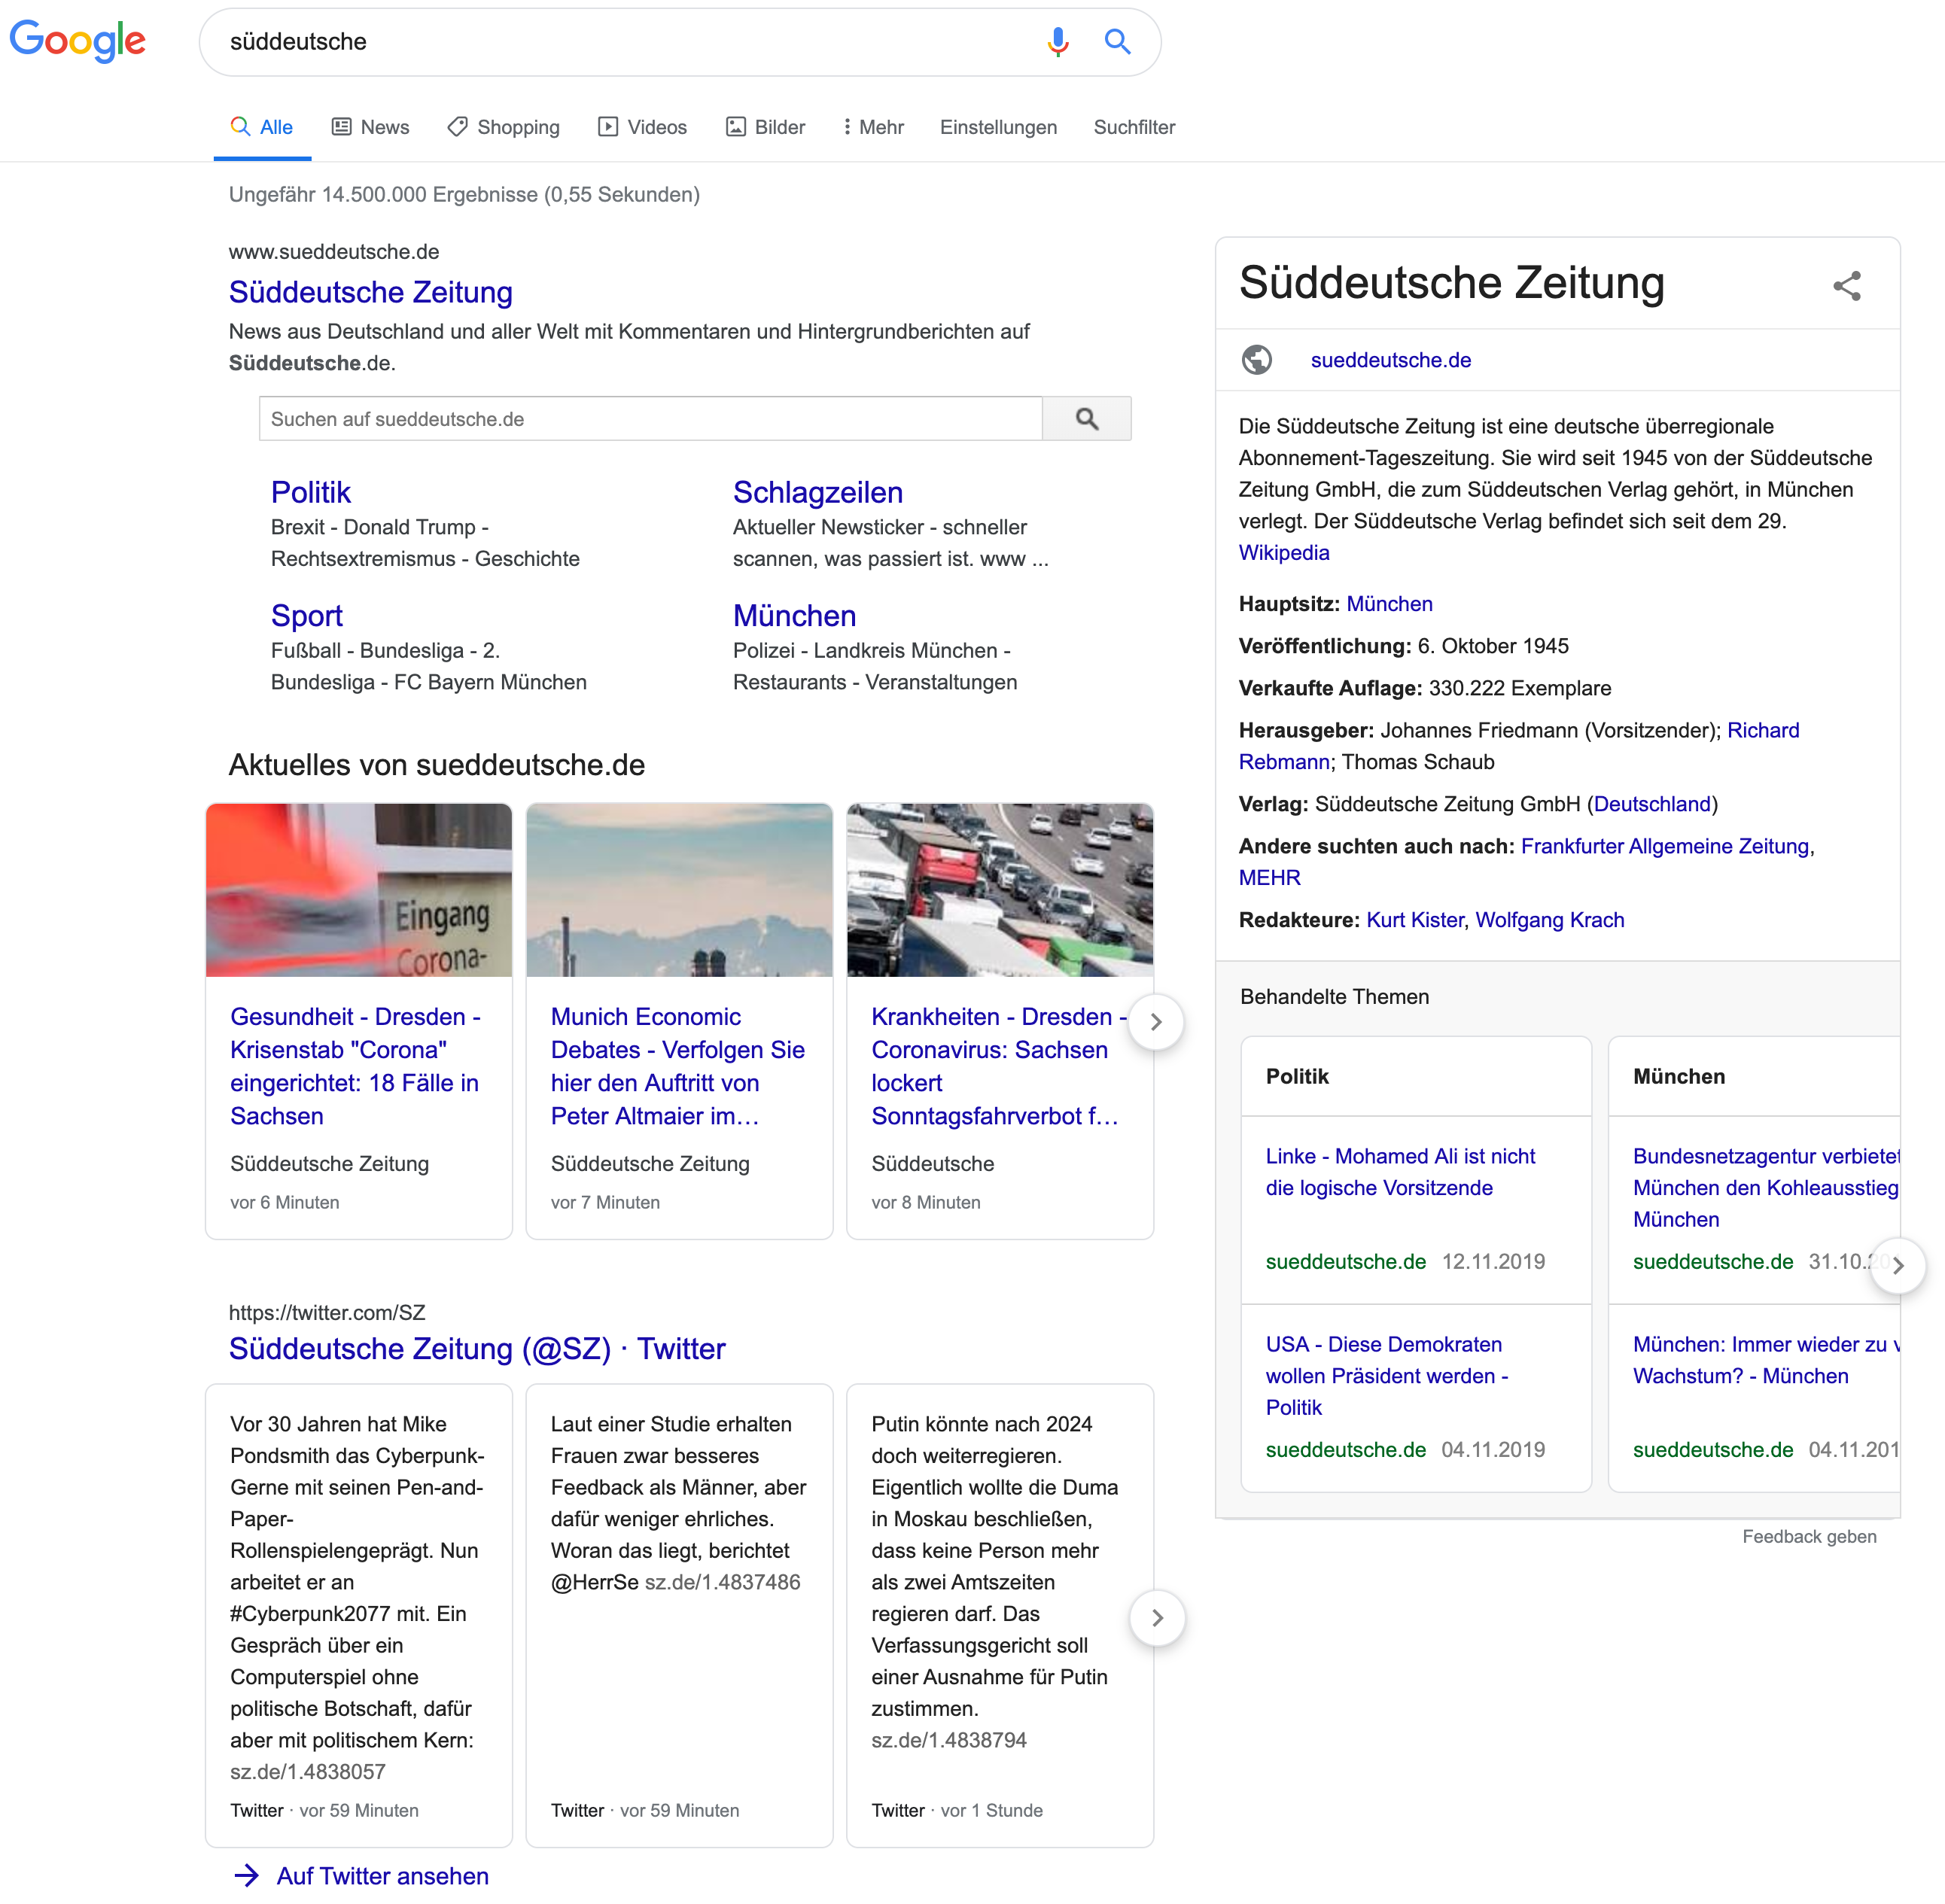Click the München topic card header
1945x1904 pixels.
tap(1753, 1076)
